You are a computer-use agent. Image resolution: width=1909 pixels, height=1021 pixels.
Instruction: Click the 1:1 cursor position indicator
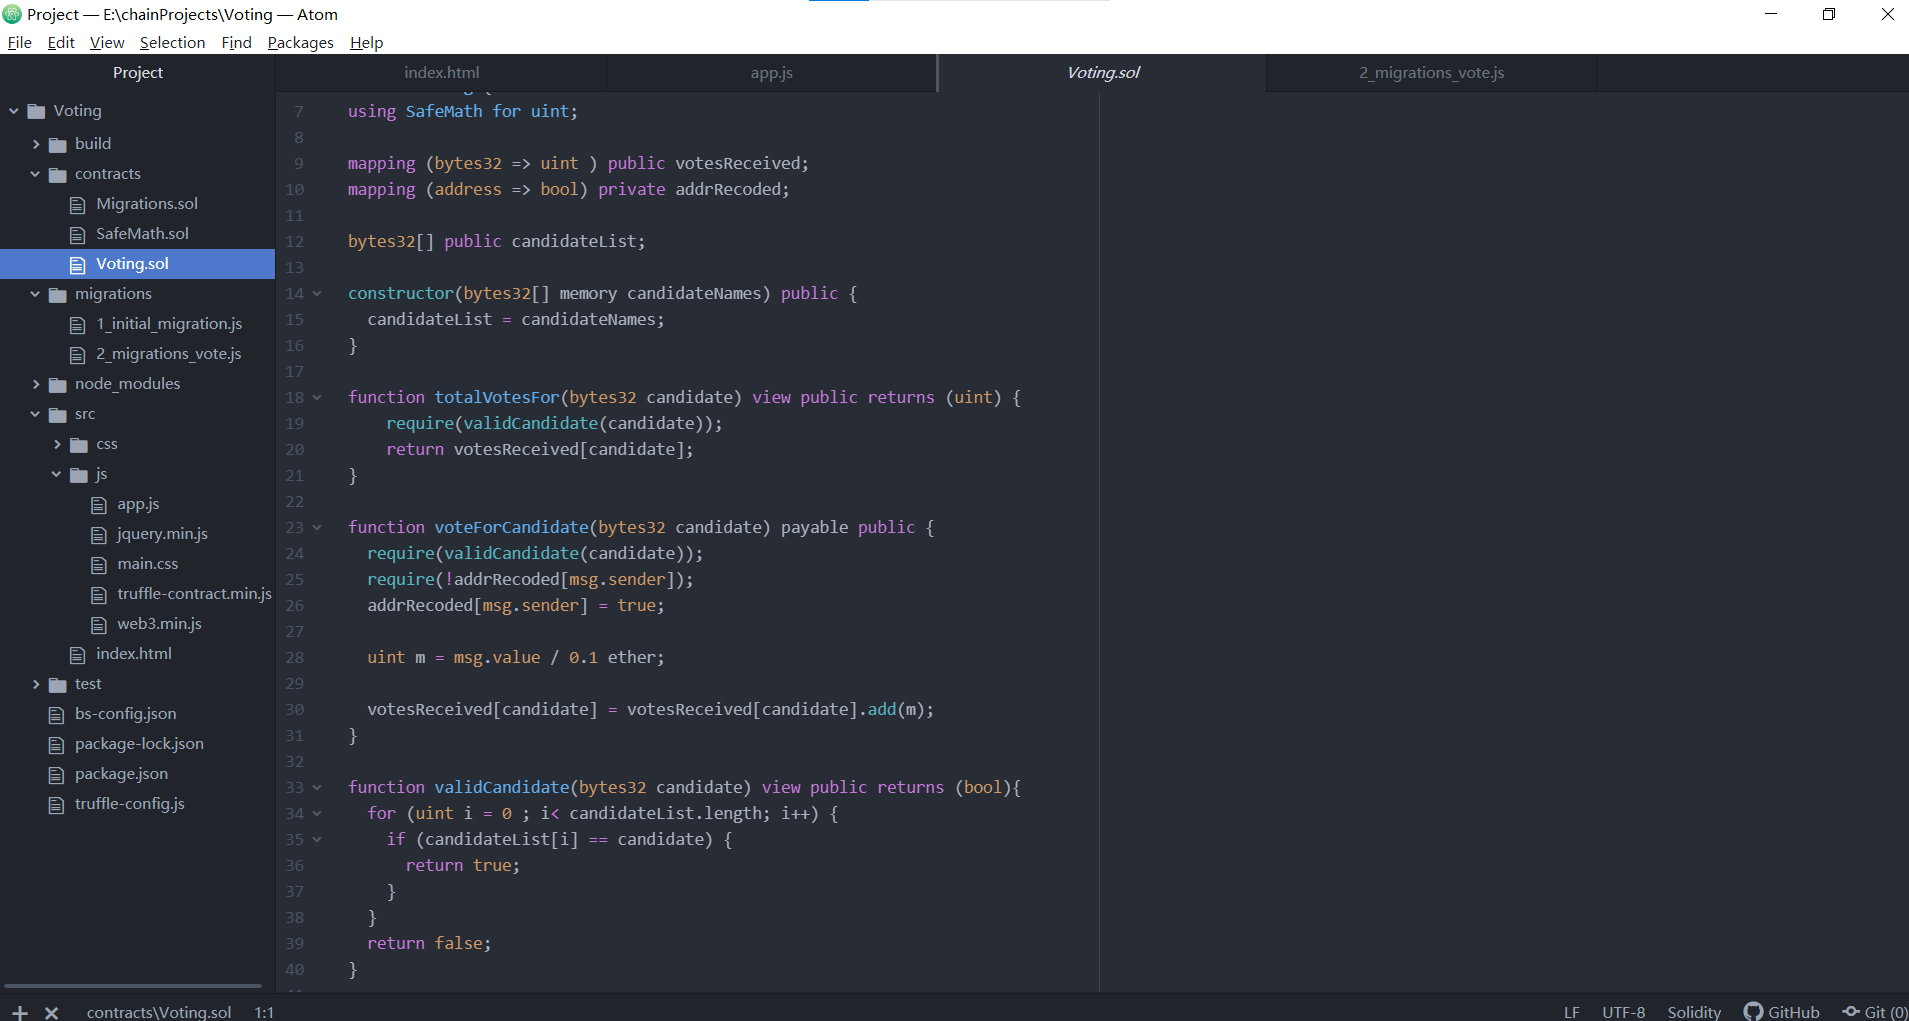tap(264, 1012)
